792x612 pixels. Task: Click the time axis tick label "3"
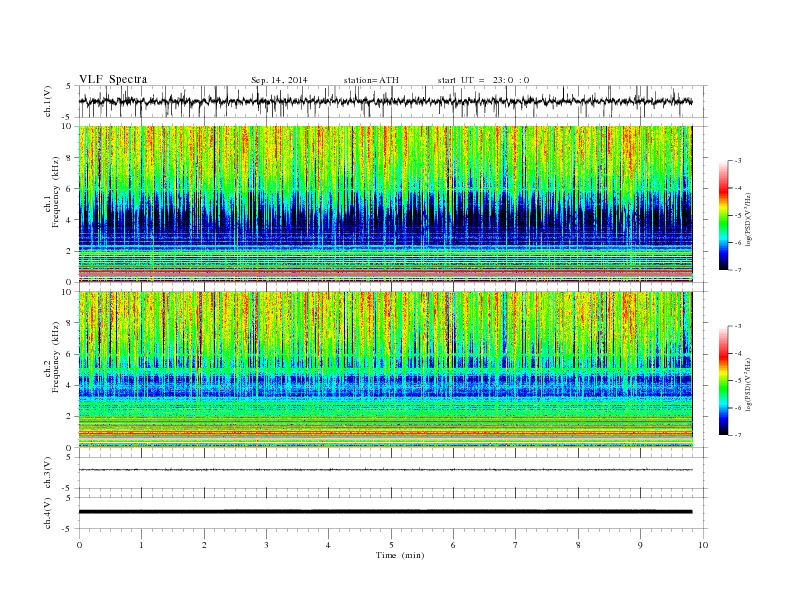(x=266, y=545)
